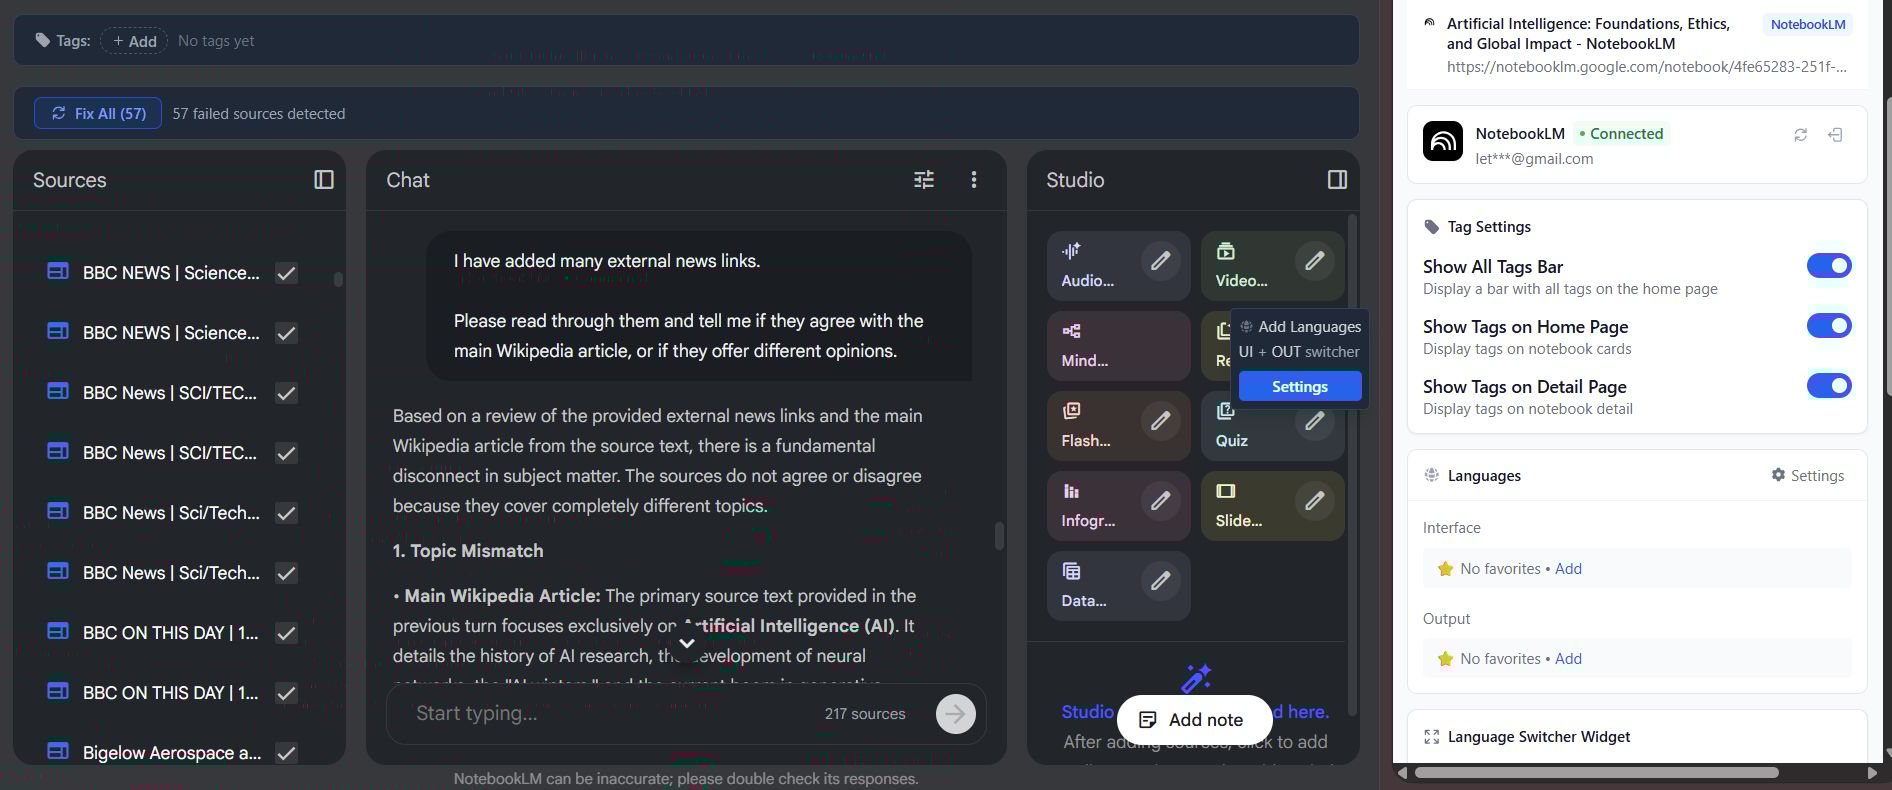Click Add note button
This screenshot has width=1892, height=790.
pyautogui.click(x=1194, y=719)
